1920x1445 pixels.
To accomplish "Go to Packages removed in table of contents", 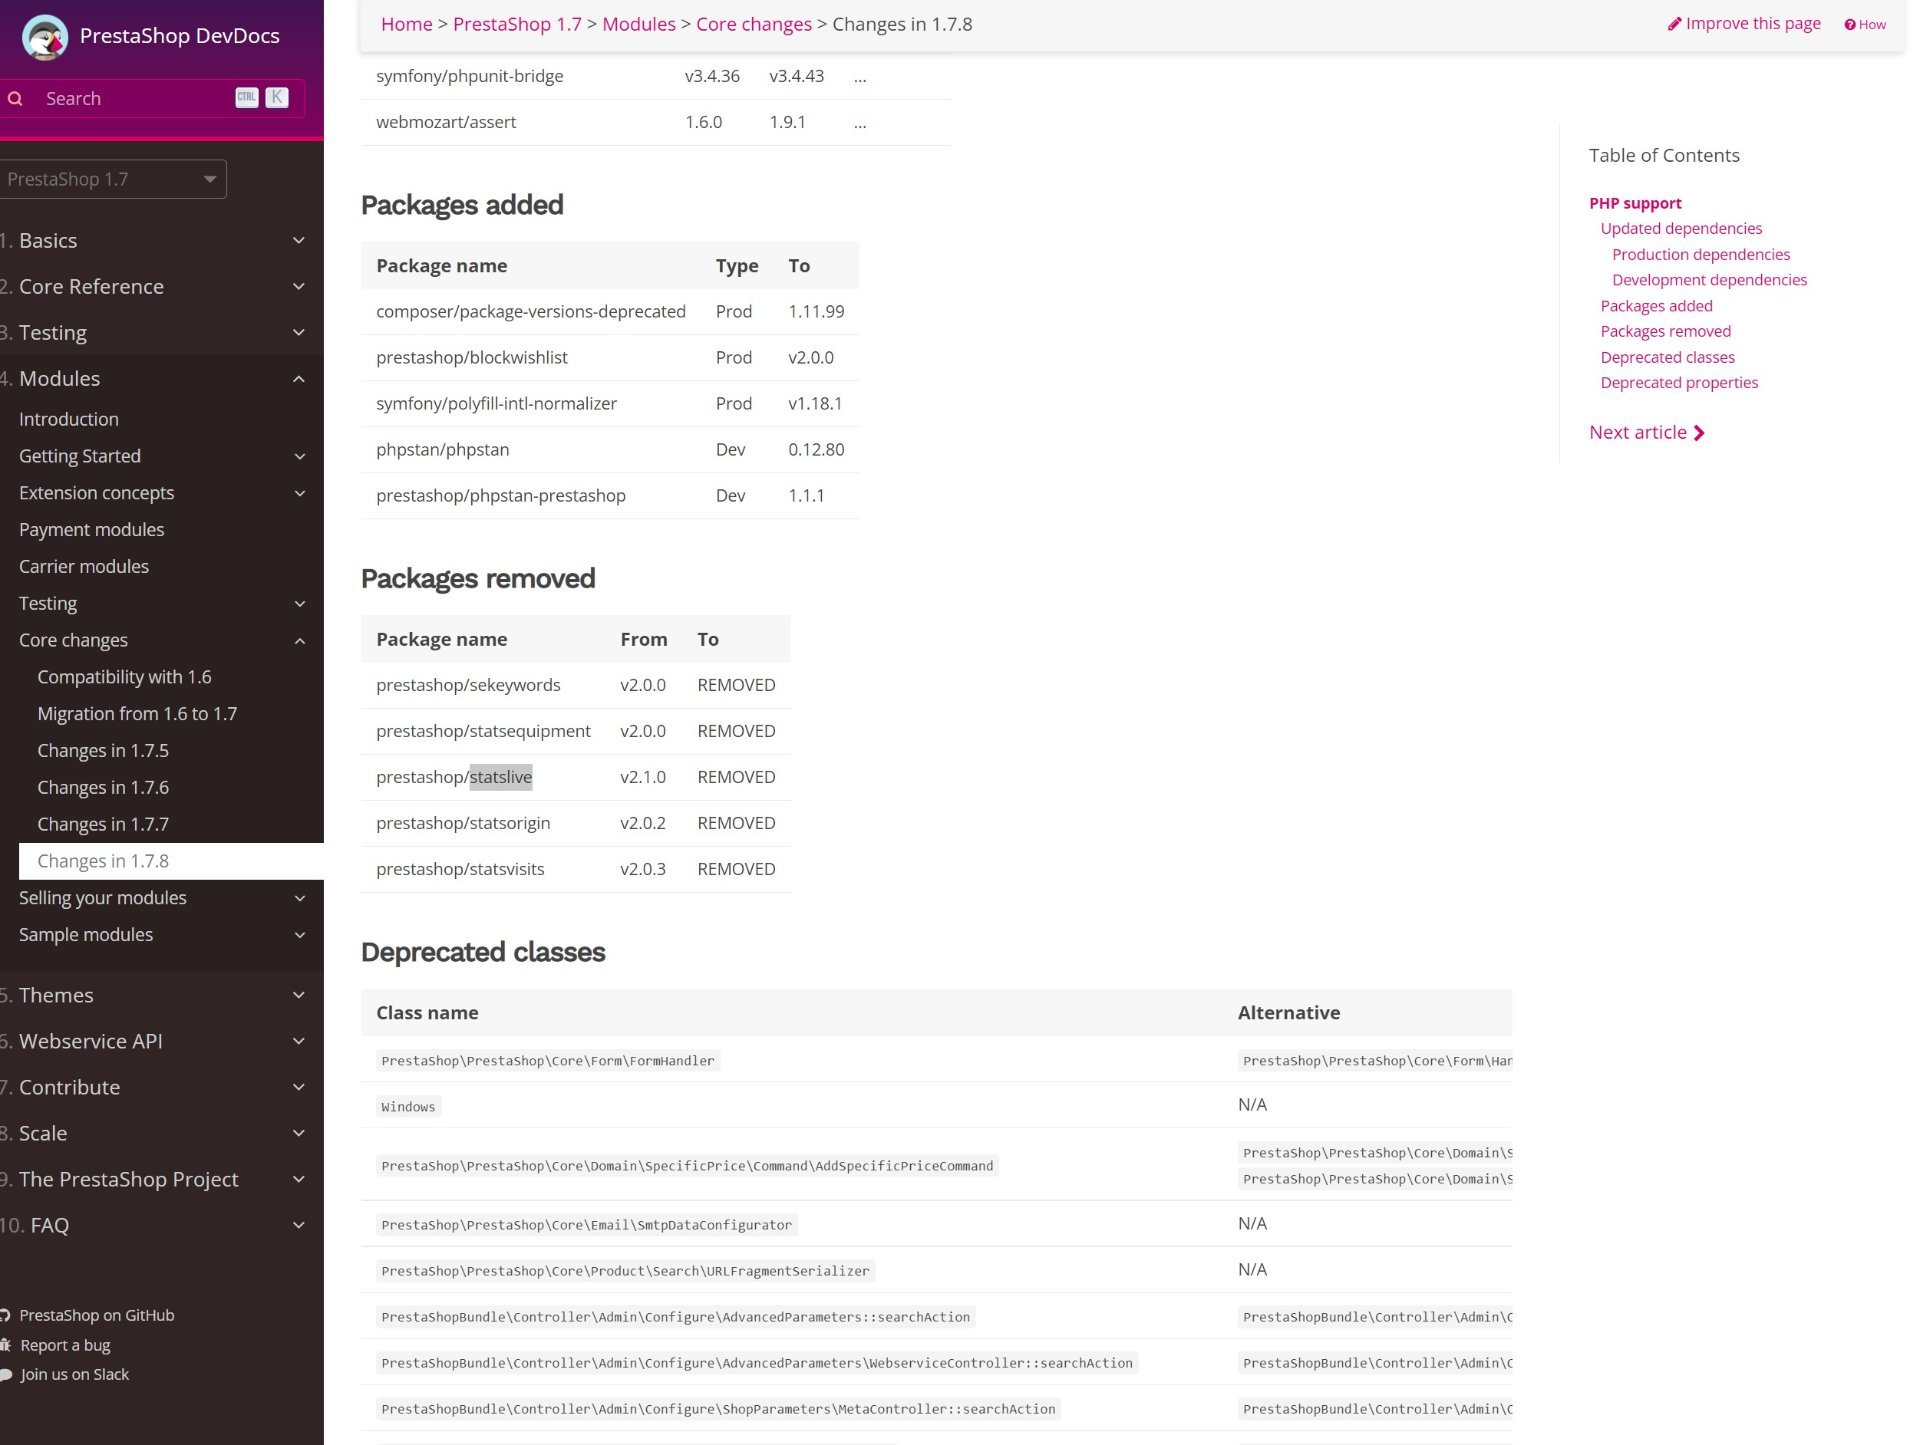I will [1665, 331].
